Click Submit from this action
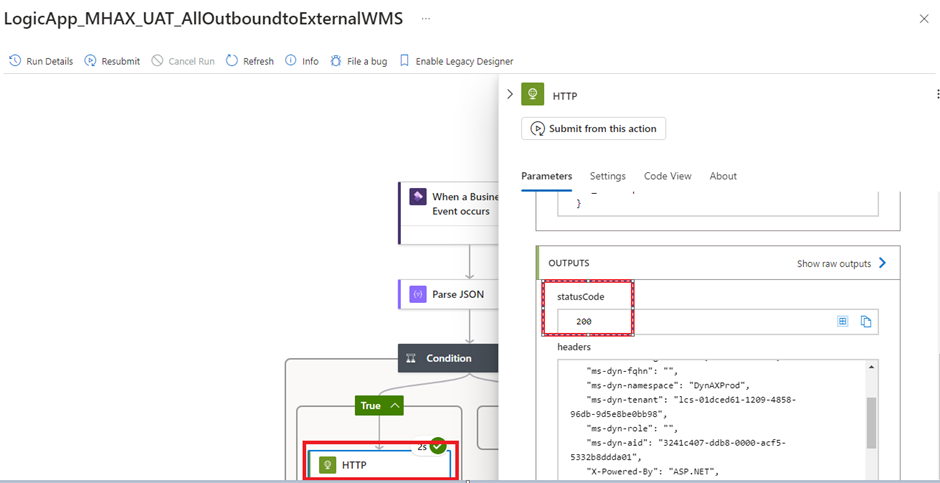The image size is (940, 483). point(593,128)
